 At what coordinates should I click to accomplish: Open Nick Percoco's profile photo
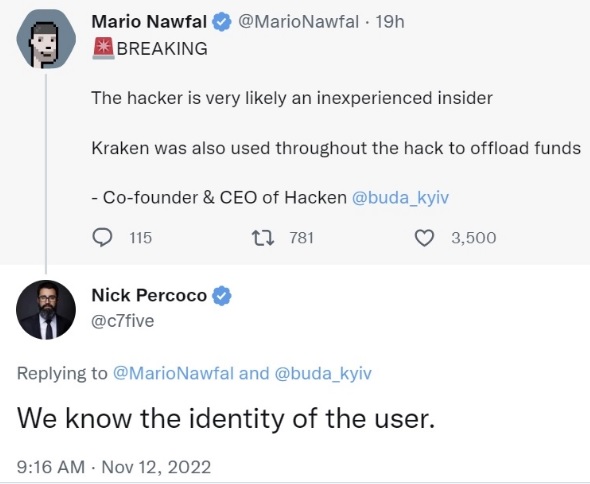point(46,310)
